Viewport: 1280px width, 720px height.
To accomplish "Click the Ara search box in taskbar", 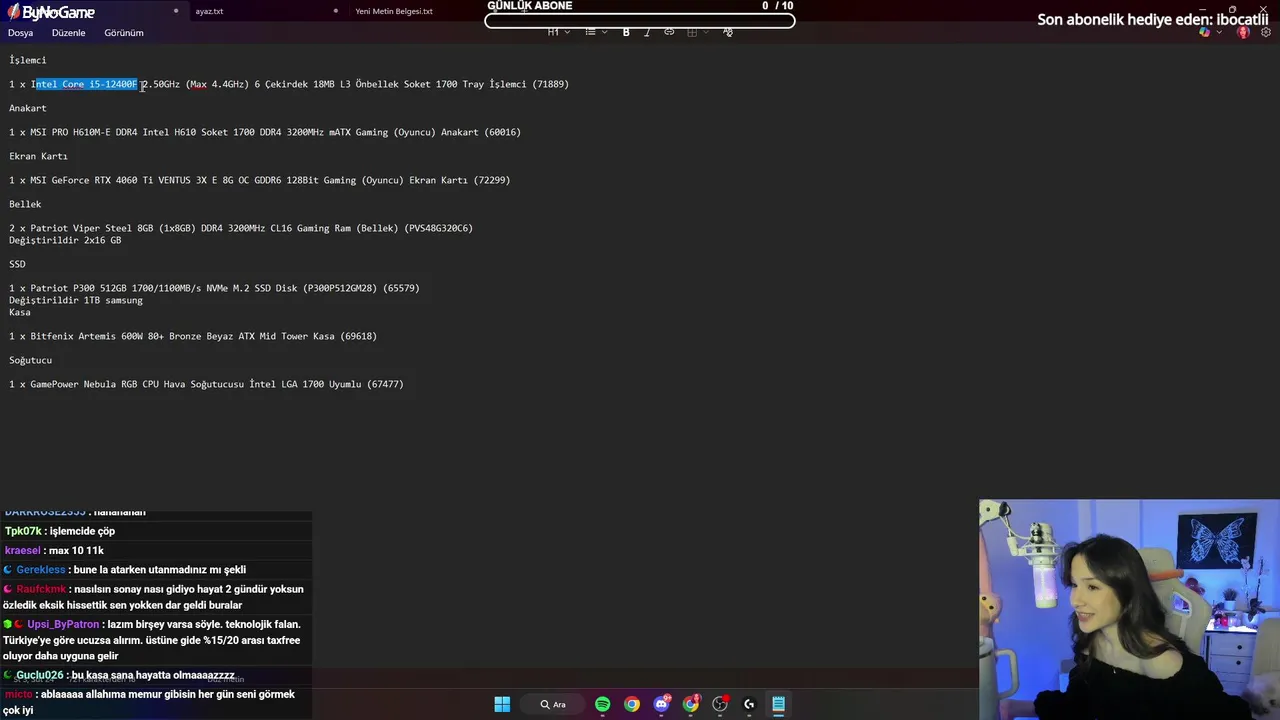I will [x=553, y=704].
